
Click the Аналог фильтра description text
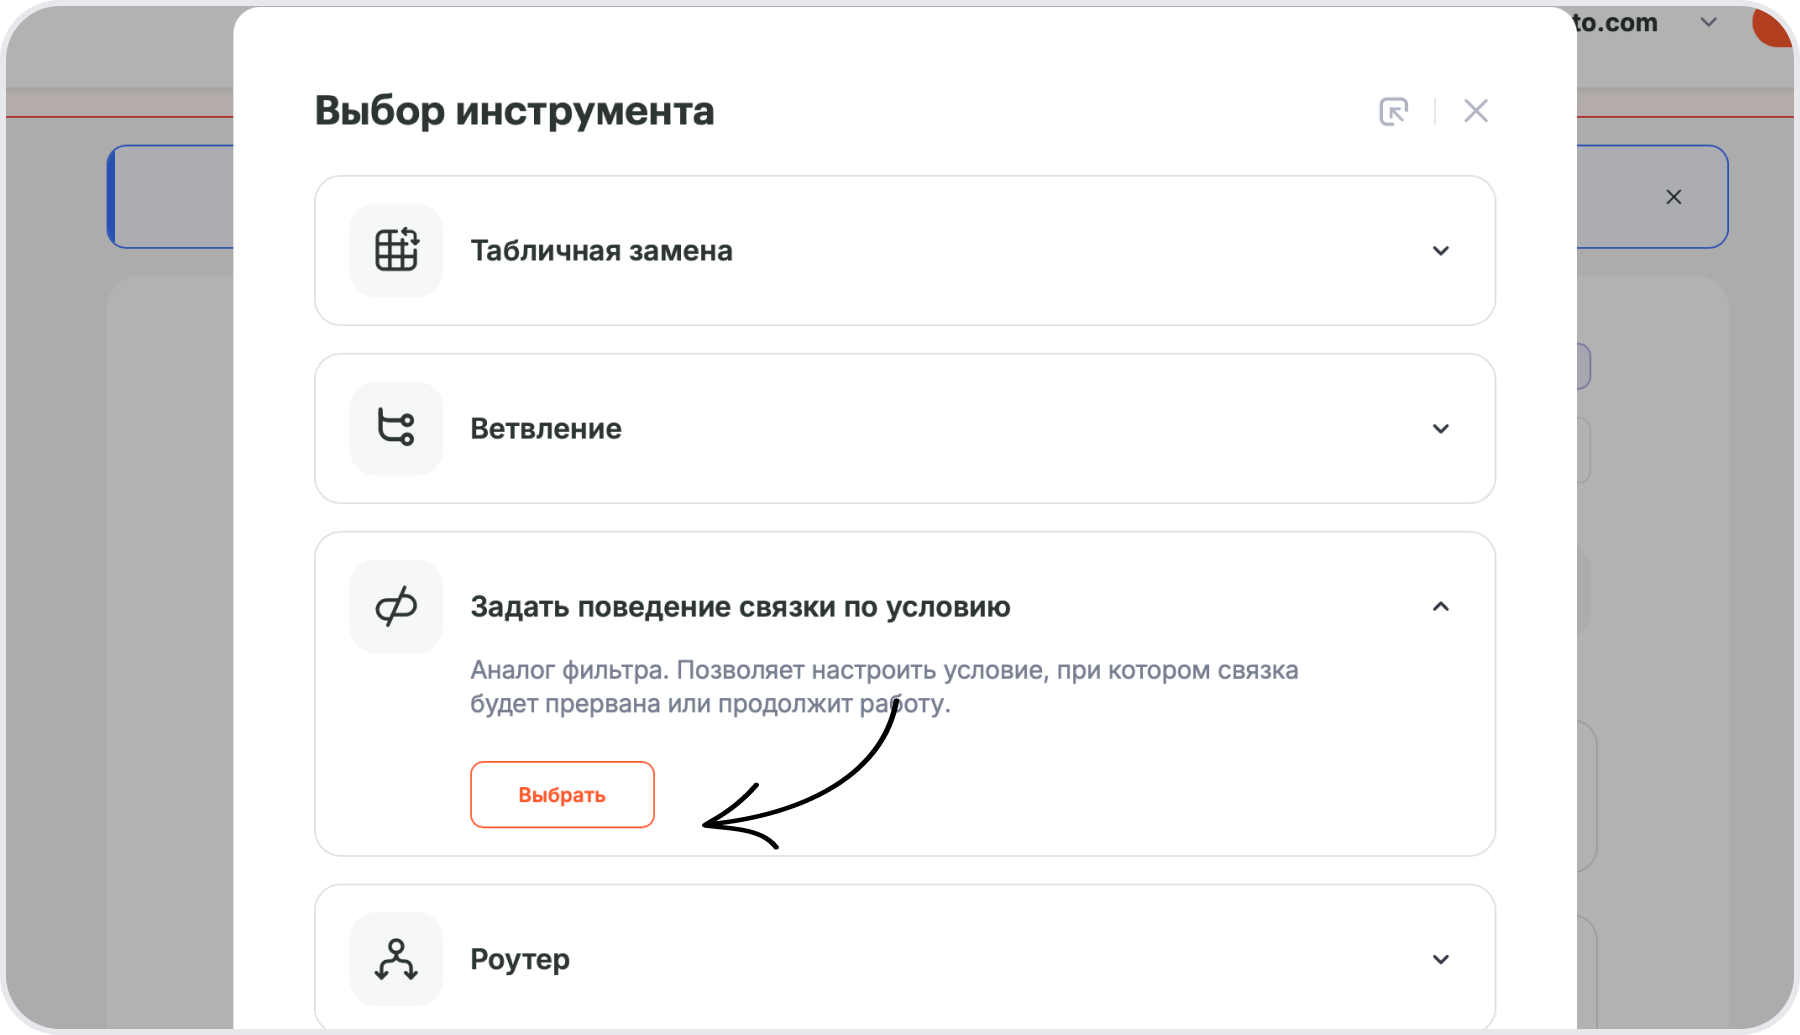883,686
